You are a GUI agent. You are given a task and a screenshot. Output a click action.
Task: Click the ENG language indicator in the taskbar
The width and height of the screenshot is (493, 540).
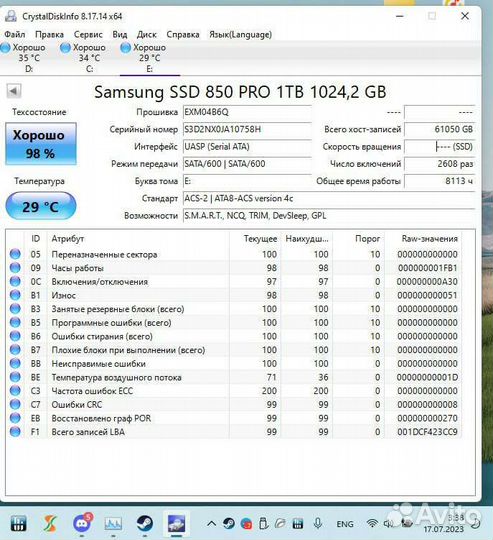(345, 524)
